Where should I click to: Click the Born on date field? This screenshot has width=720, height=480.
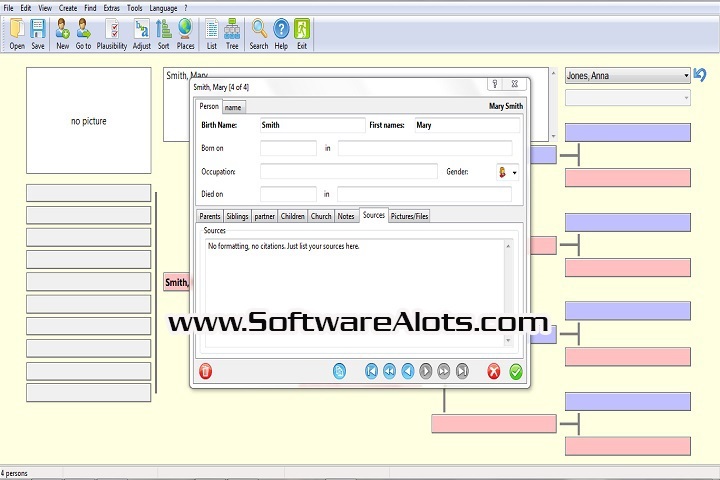click(288, 148)
